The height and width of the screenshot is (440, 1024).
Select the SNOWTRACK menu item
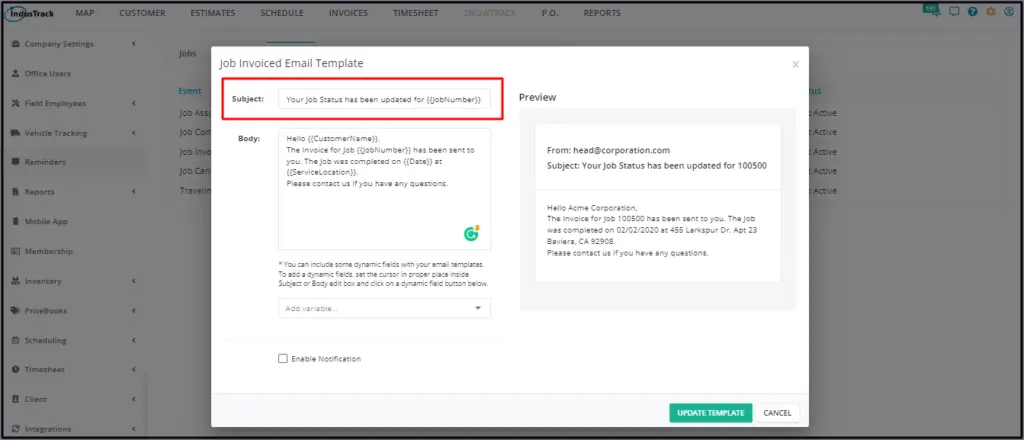tap(489, 13)
